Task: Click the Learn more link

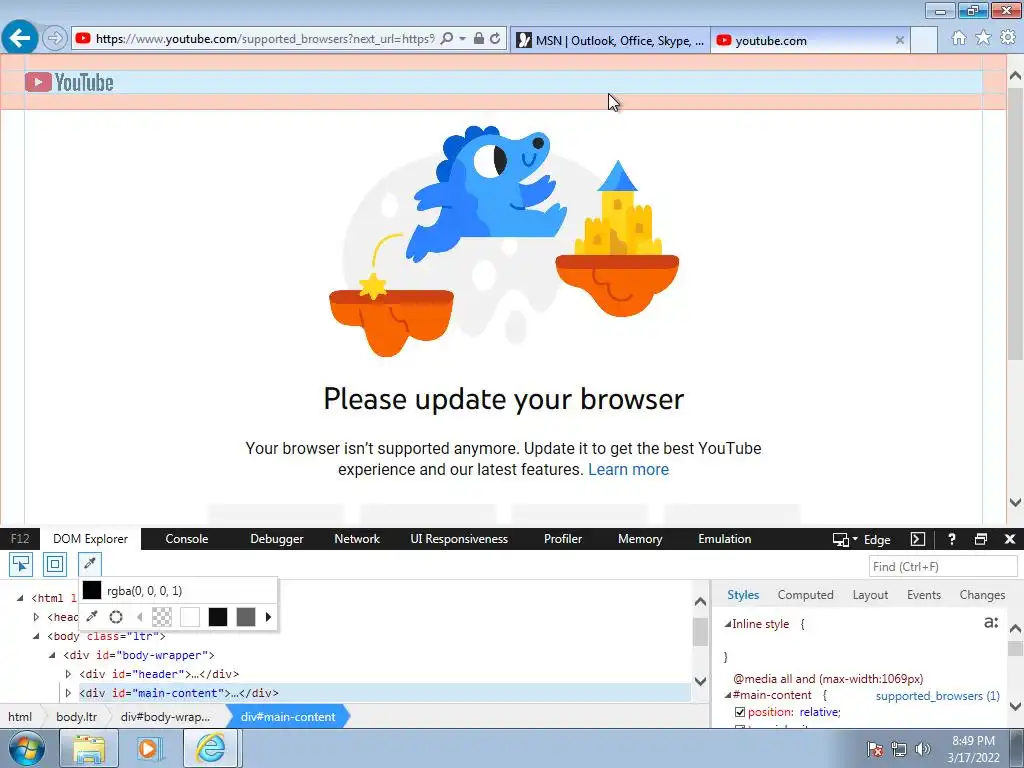Action: (628, 470)
